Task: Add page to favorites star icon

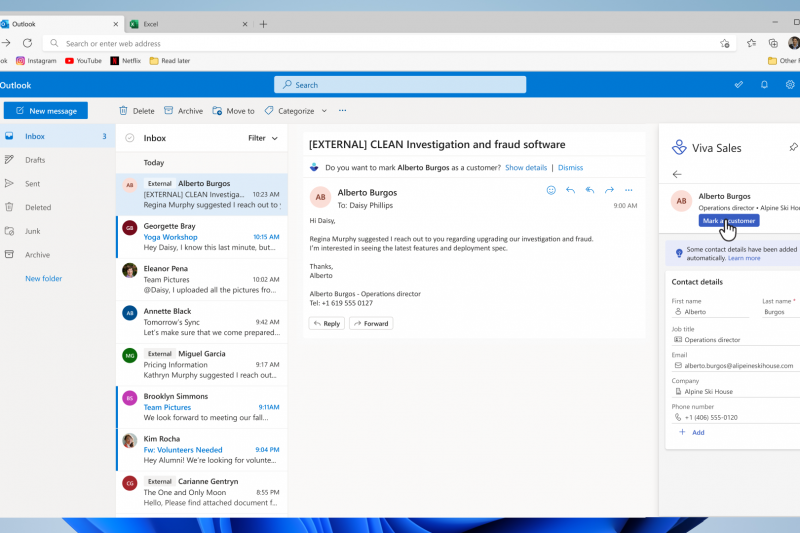Action: [x=724, y=43]
